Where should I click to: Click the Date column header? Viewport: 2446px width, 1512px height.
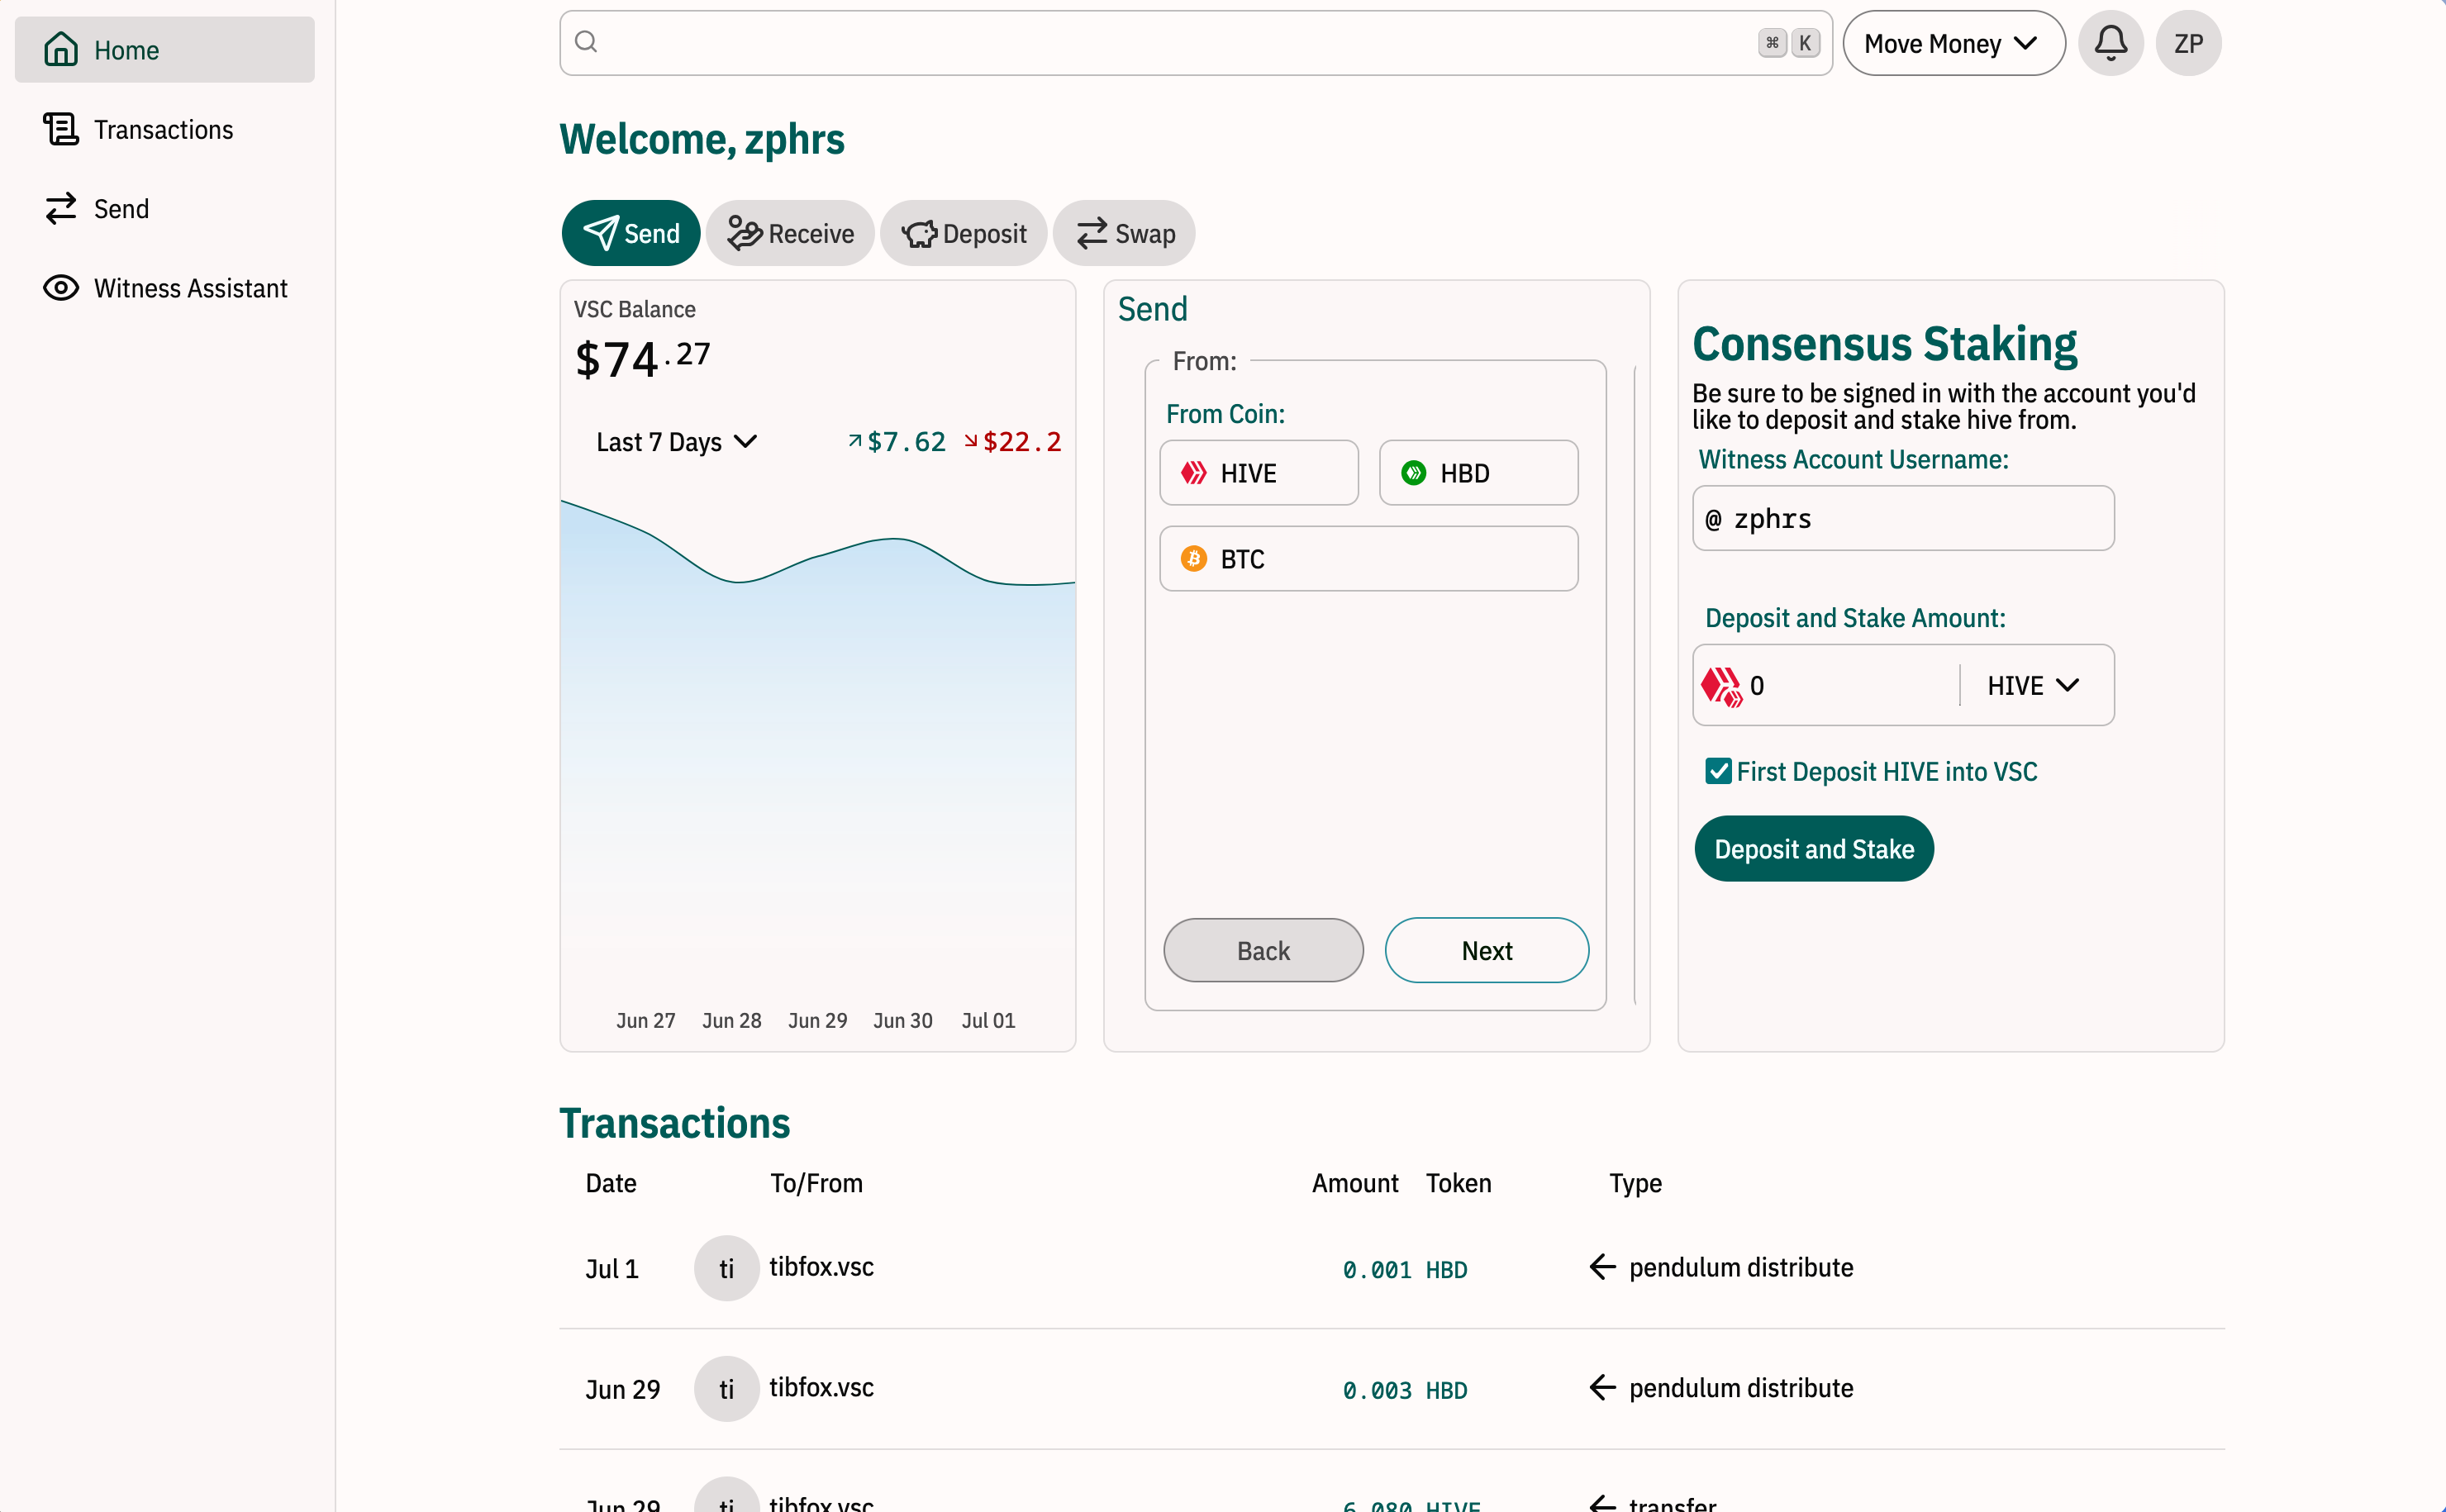[610, 1183]
